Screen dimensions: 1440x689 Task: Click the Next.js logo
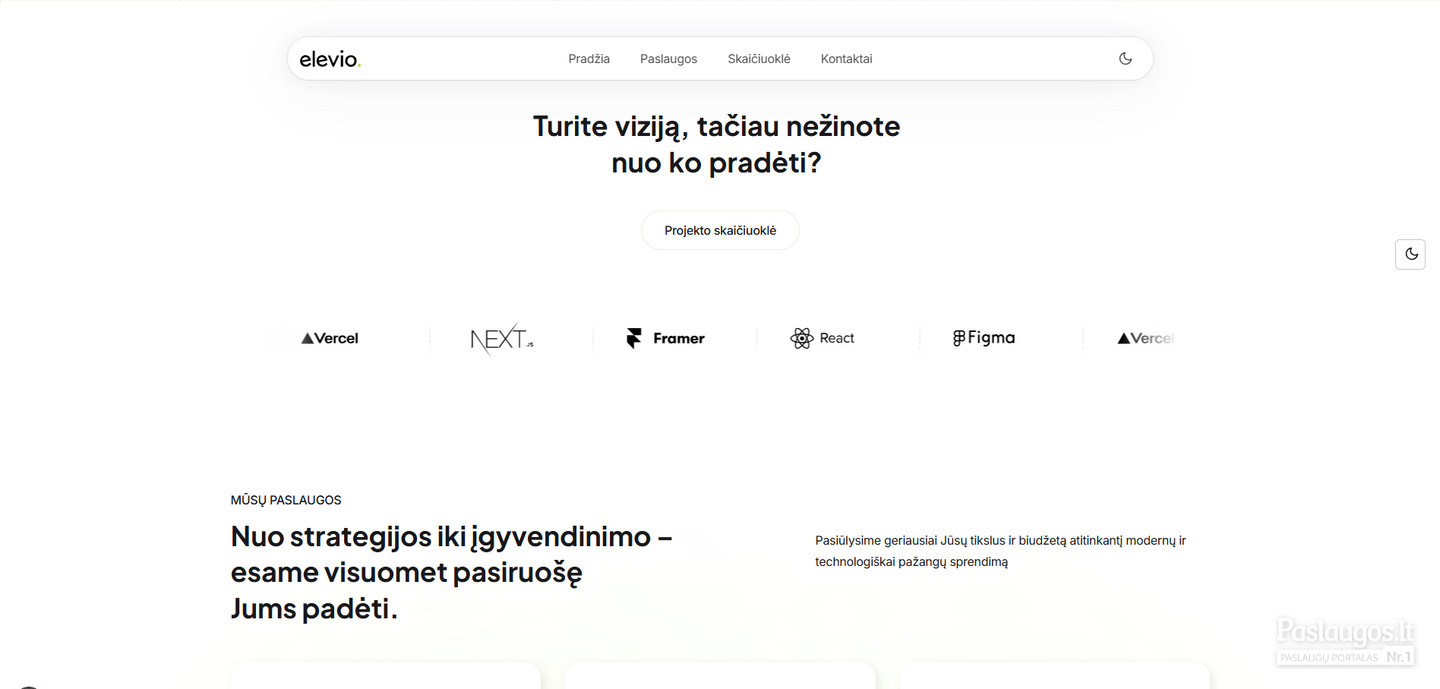(502, 339)
